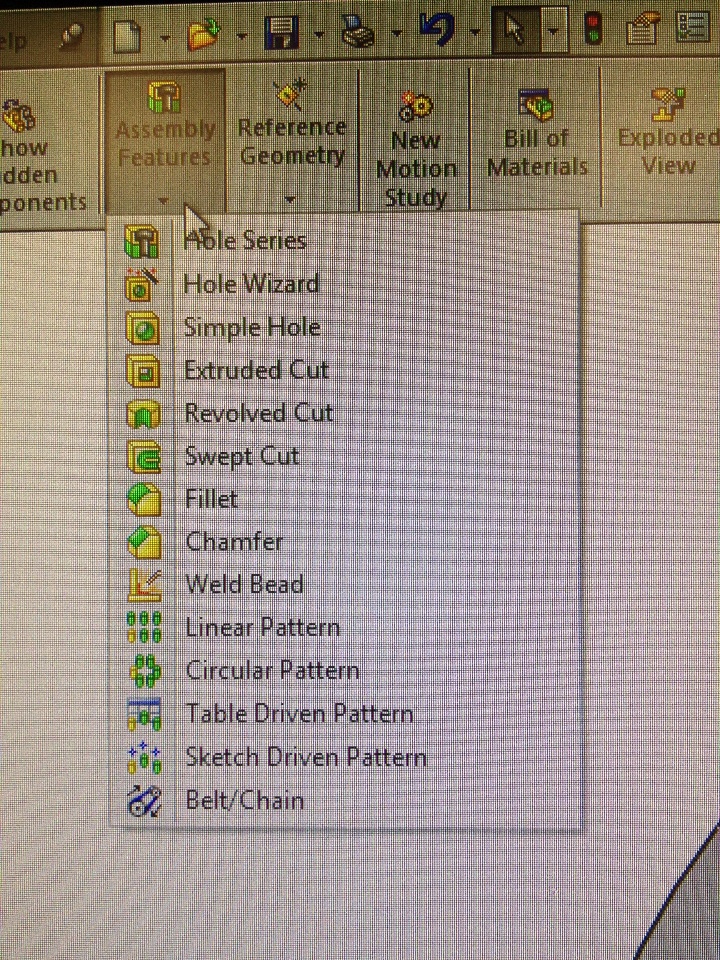The height and width of the screenshot is (960, 720).
Task: Select the Hole Wizard icon
Action: tap(142, 285)
